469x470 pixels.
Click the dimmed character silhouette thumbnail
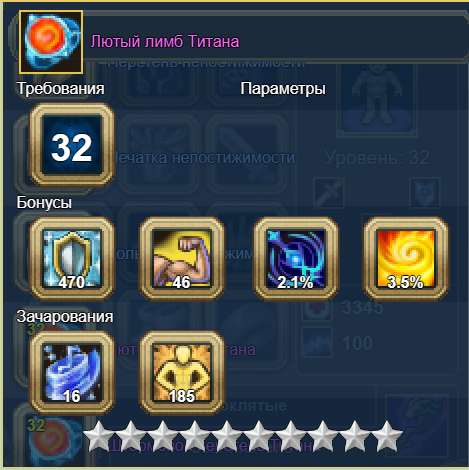[x=377, y=97]
